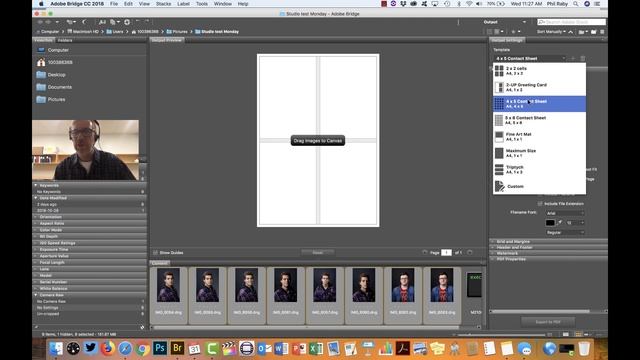Click Users in breadcrumb path
Image resolution: width=640 pixels, height=360 pixels.
115,32
